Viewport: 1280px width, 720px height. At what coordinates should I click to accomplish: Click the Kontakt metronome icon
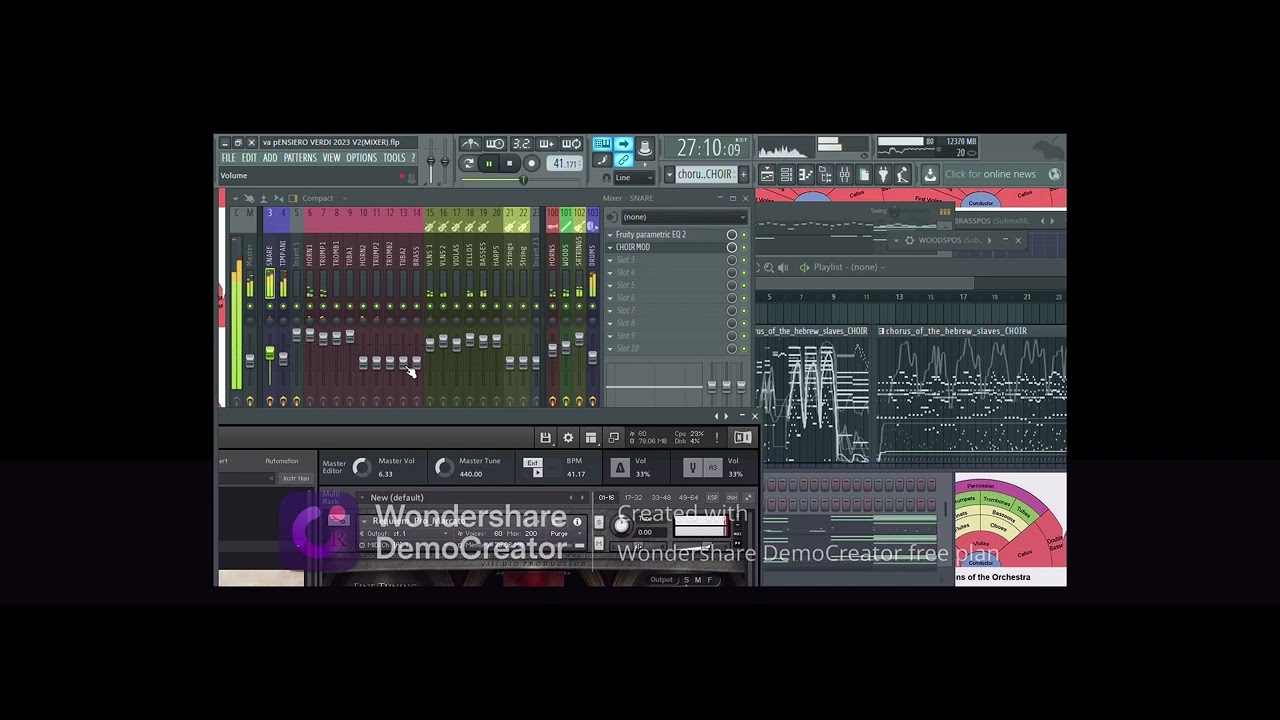point(619,467)
